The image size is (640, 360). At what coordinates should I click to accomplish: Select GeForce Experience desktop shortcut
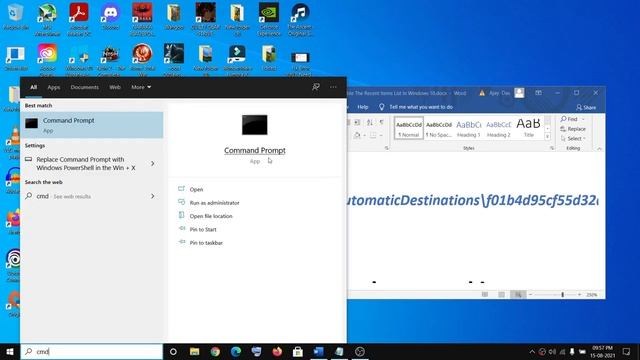pos(269,19)
